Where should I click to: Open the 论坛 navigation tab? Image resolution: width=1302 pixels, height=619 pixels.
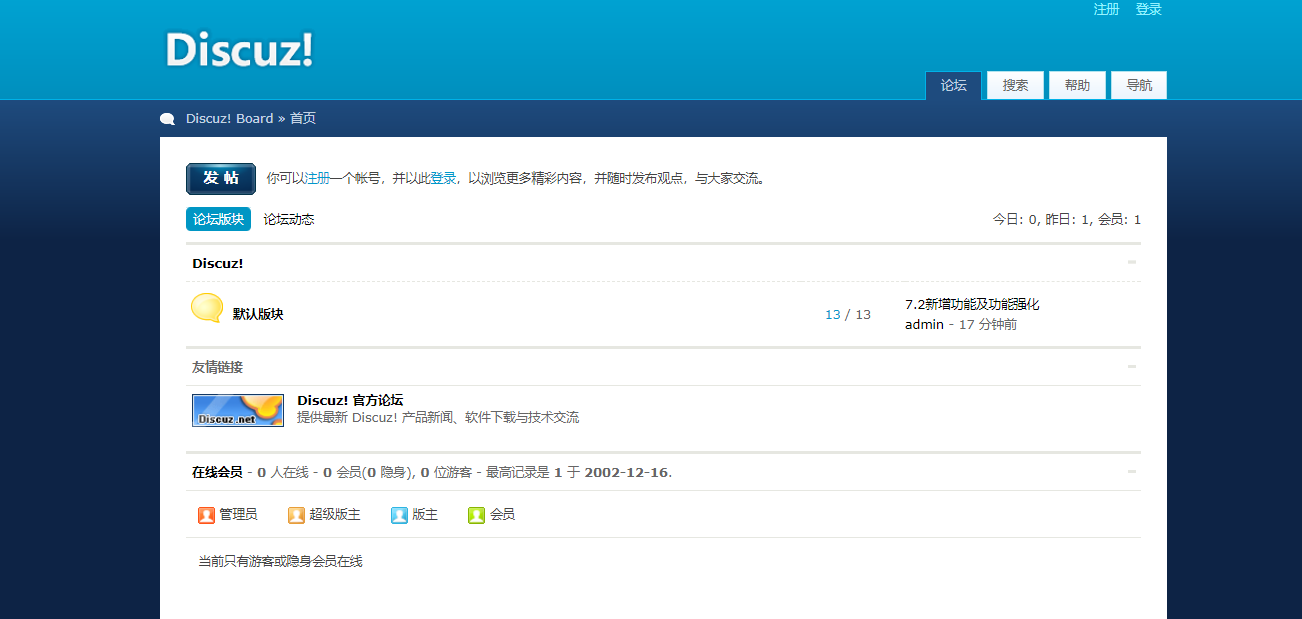click(x=954, y=86)
